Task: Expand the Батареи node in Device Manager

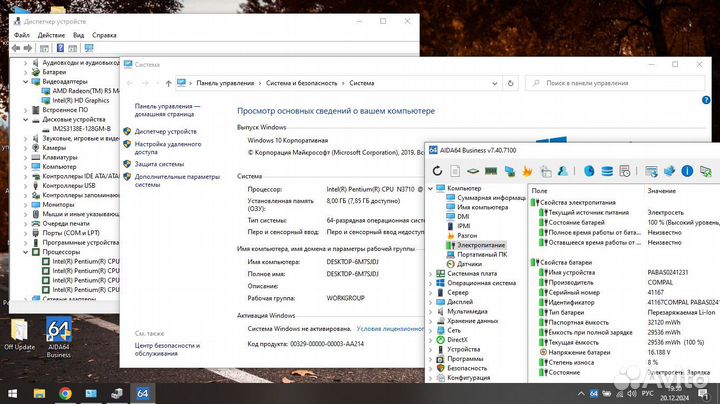Action: coord(26,72)
